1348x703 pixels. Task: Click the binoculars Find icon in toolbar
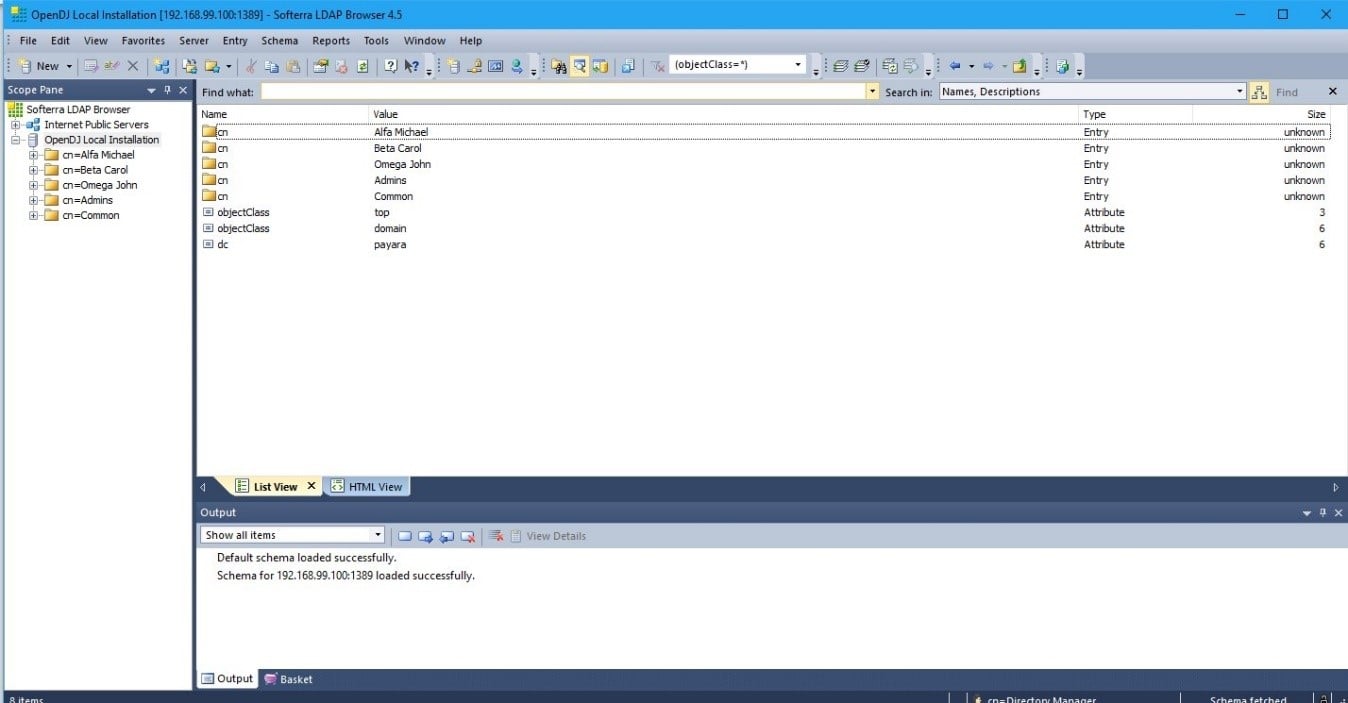click(559, 66)
